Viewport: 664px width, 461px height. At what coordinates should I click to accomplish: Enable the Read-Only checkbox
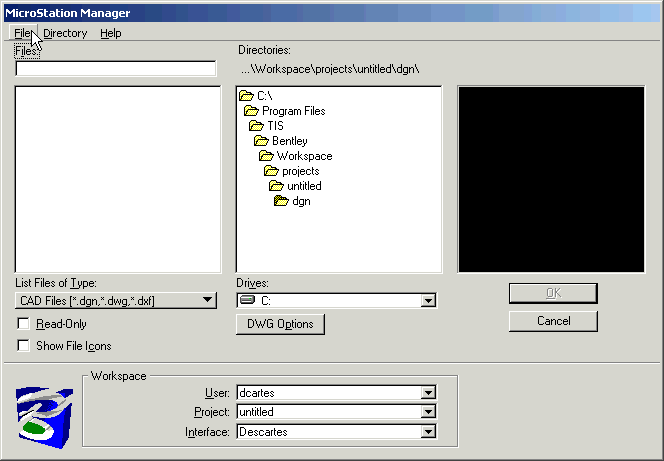[23, 324]
